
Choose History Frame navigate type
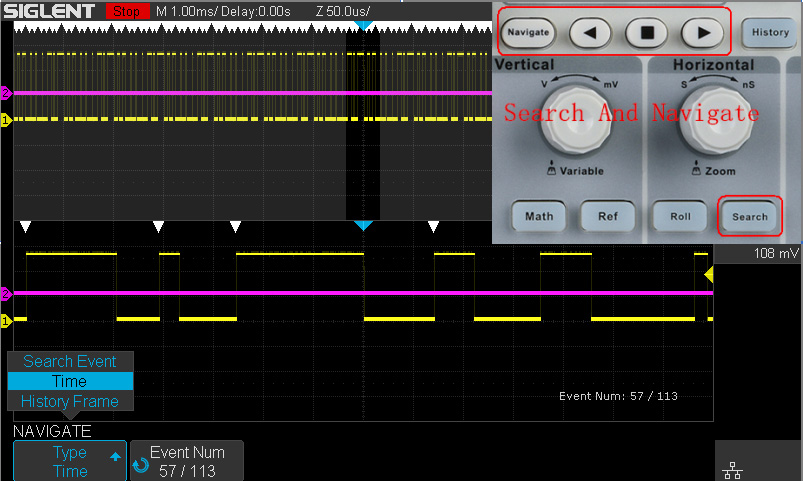(70, 402)
